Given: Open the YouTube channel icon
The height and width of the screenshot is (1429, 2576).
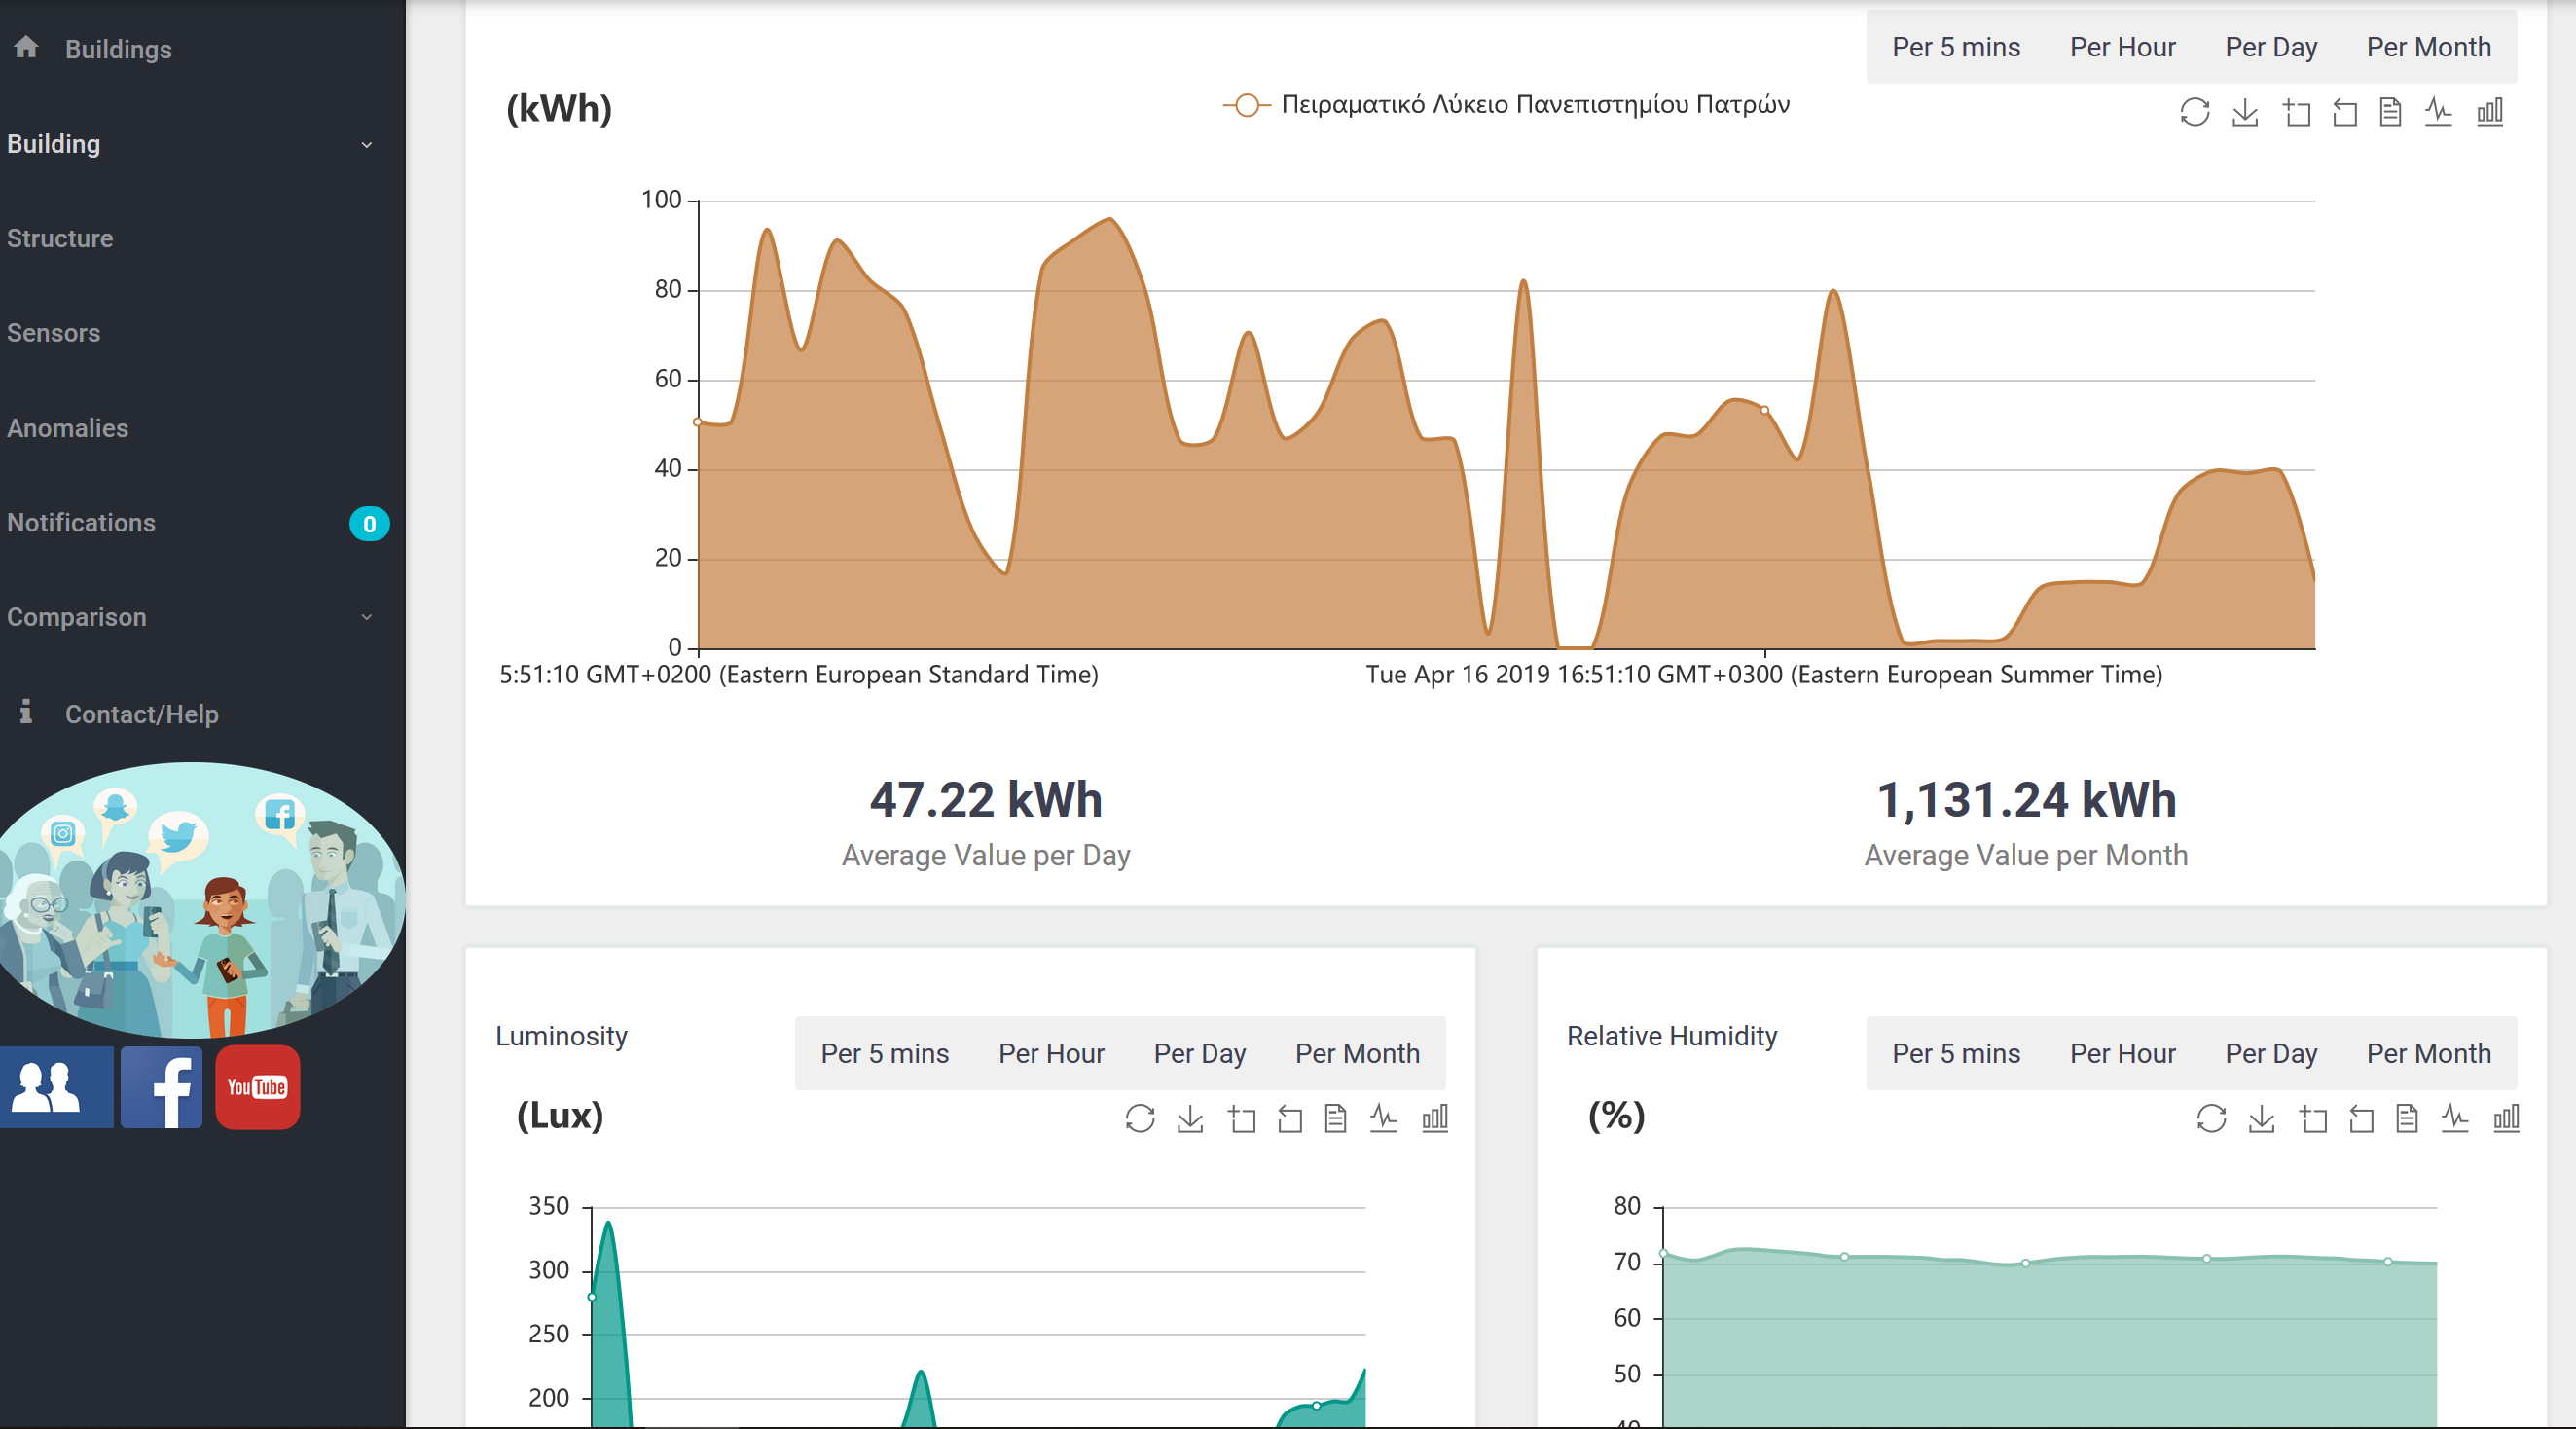Looking at the screenshot, I should tap(257, 1087).
